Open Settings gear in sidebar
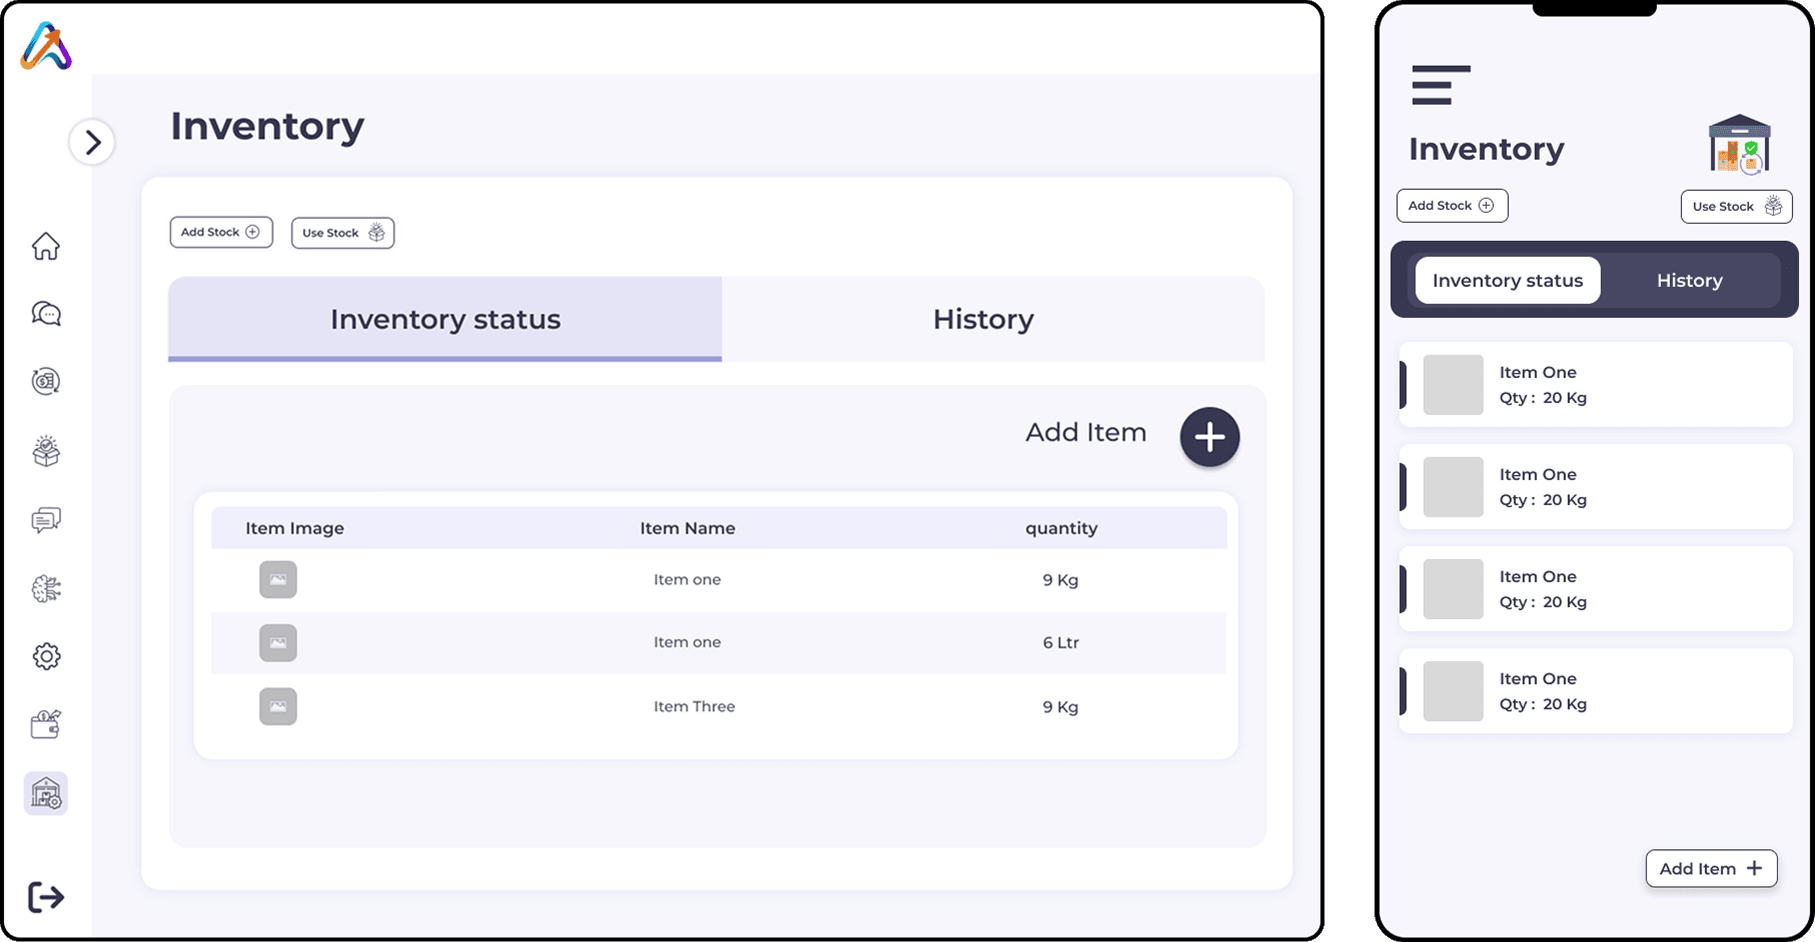 tap(46, 656)
